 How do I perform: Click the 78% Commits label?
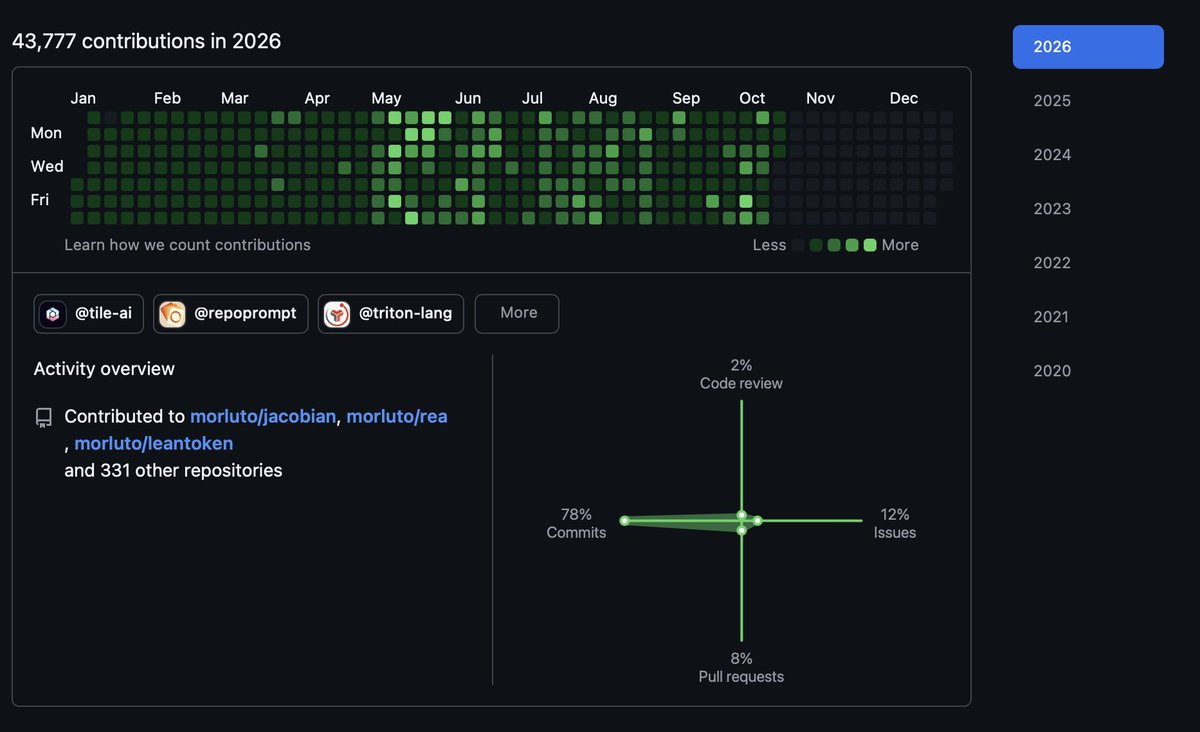(576, 524)
